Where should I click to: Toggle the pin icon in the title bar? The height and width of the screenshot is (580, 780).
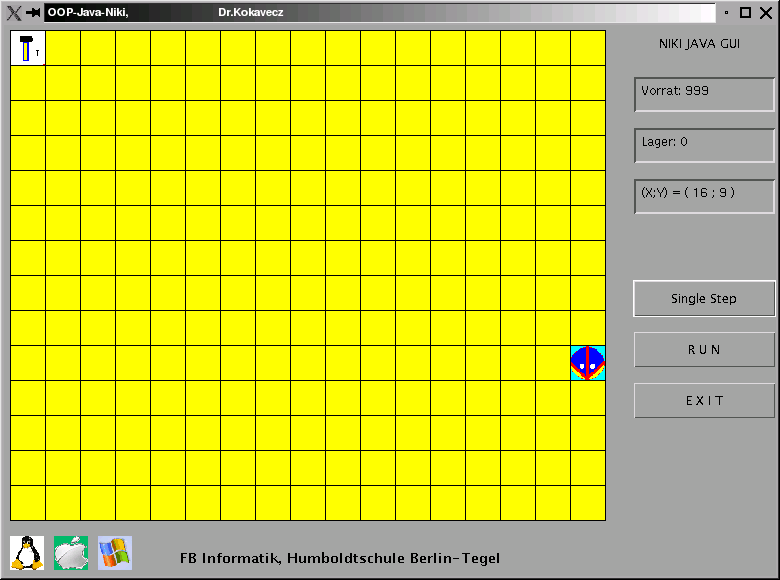(x=33, y=12)
